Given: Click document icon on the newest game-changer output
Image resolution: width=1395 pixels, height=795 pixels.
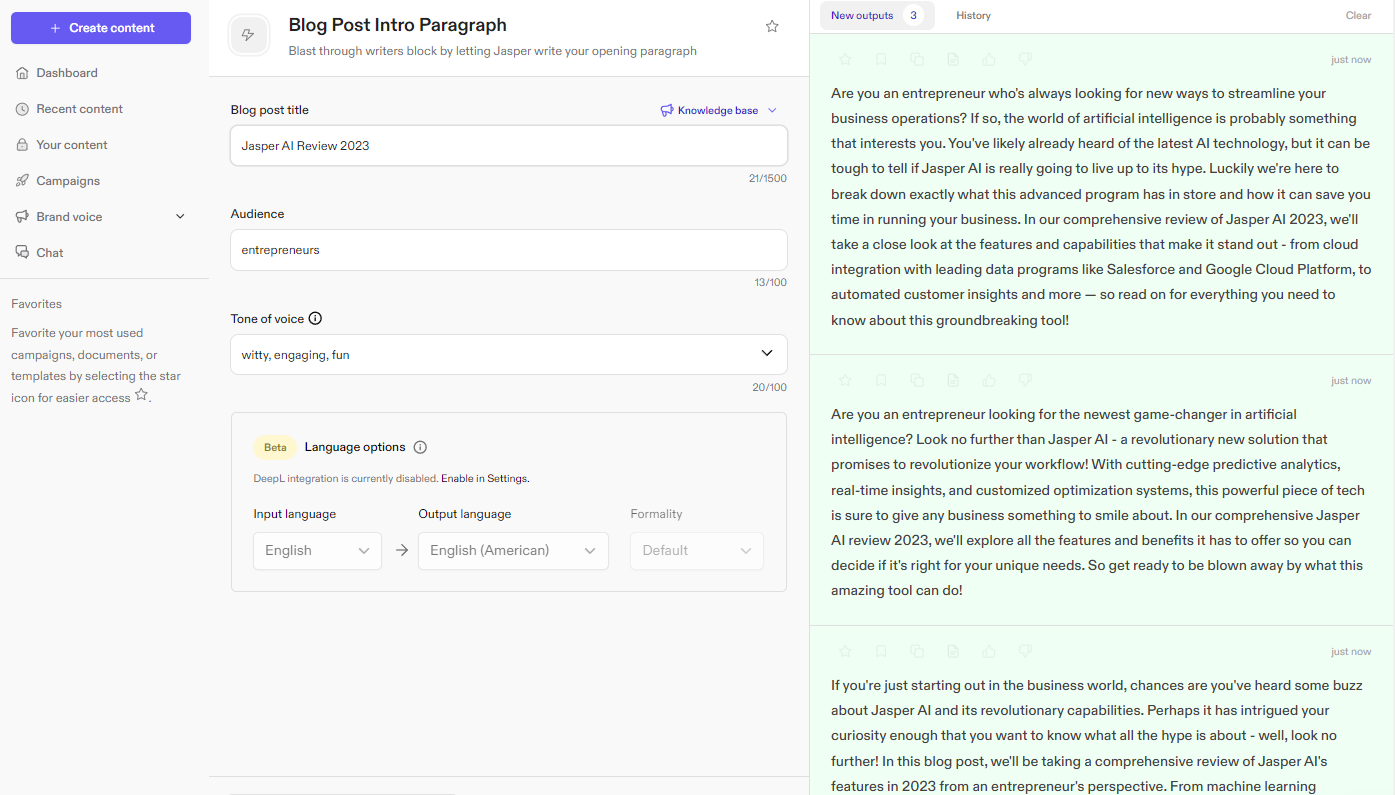Looking at the screenshot, I should pyautogui.click(x=953, y=381).
